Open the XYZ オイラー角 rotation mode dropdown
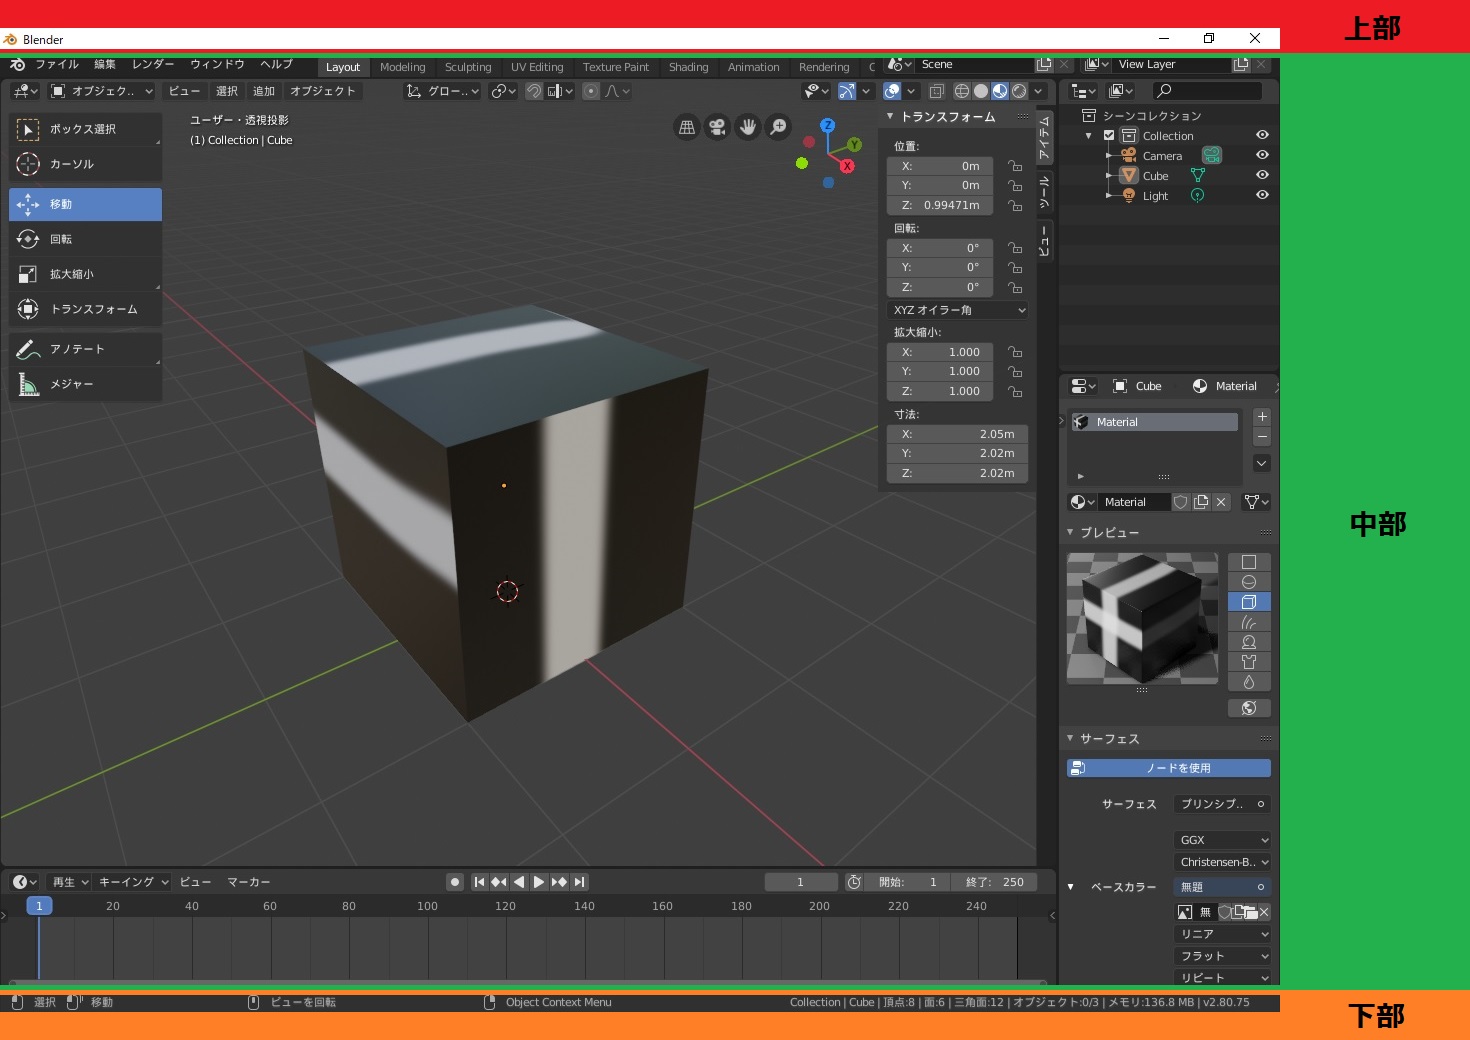 point(957,310)
